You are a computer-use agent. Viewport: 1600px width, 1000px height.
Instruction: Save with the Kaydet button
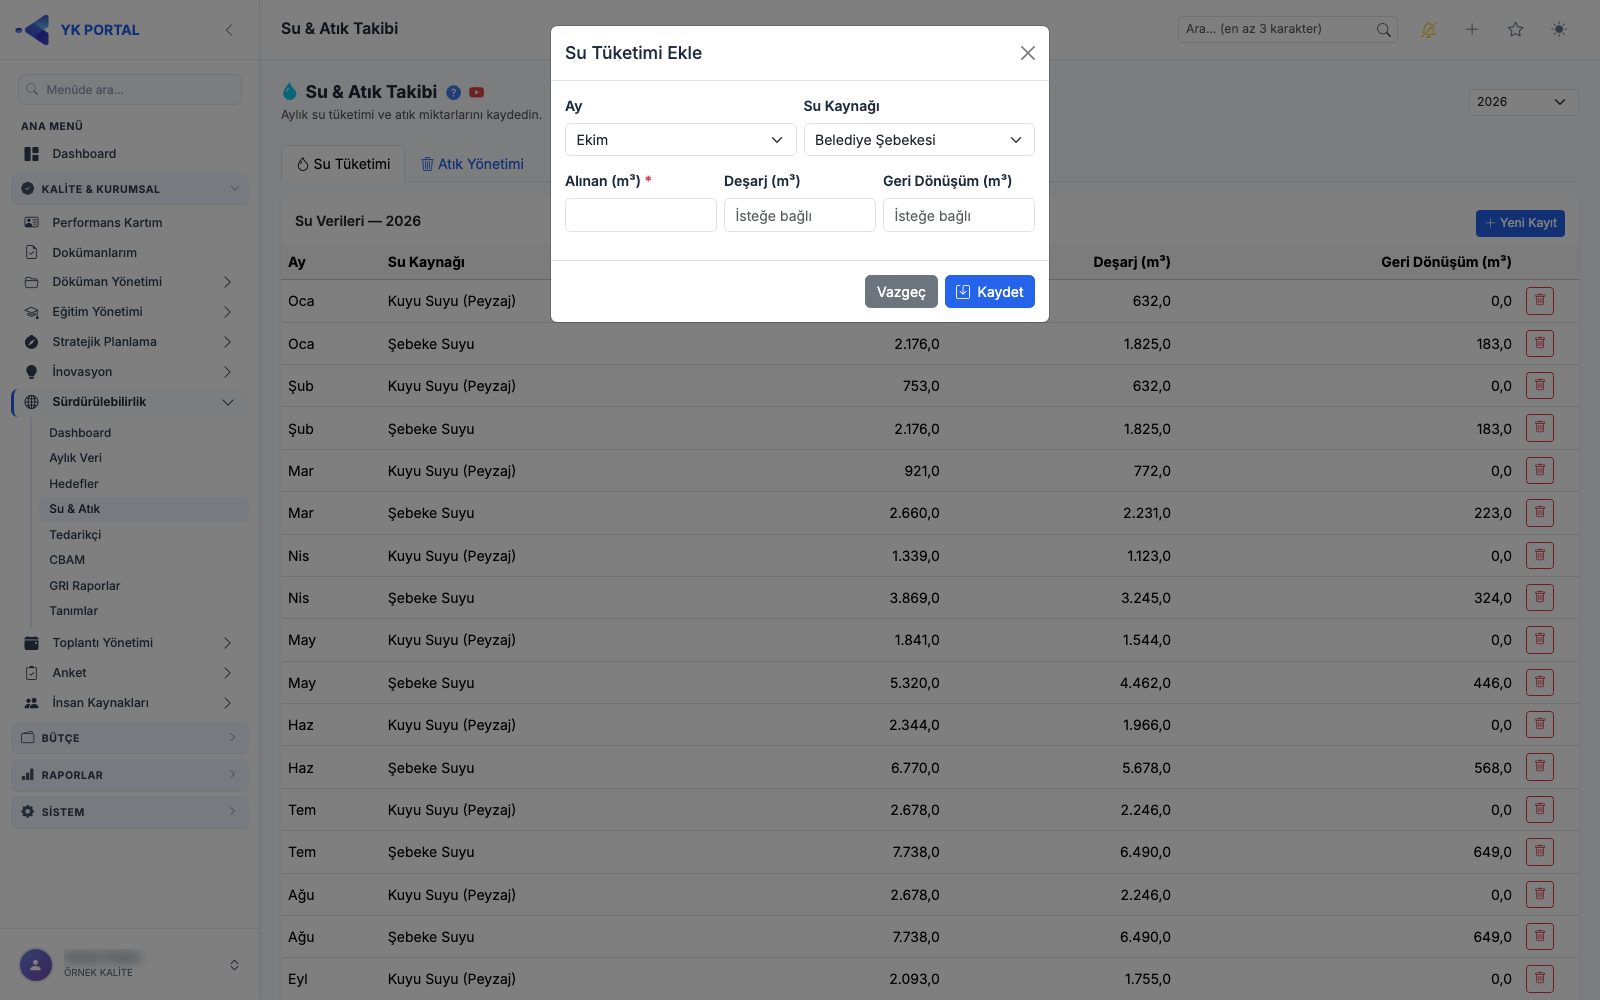[990, 292]
